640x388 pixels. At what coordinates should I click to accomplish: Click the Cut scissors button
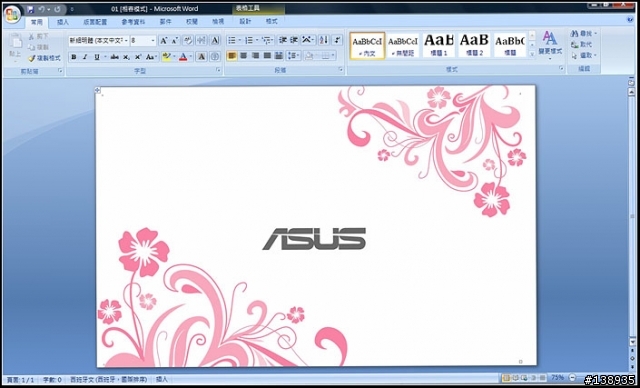[x=38, y=36]
